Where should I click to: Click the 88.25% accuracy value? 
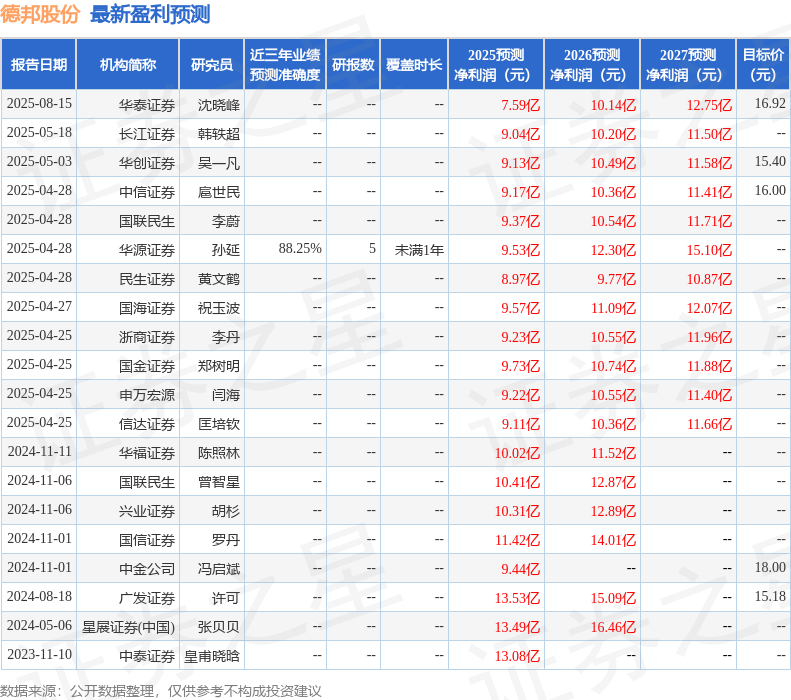(x=300, y=249)
